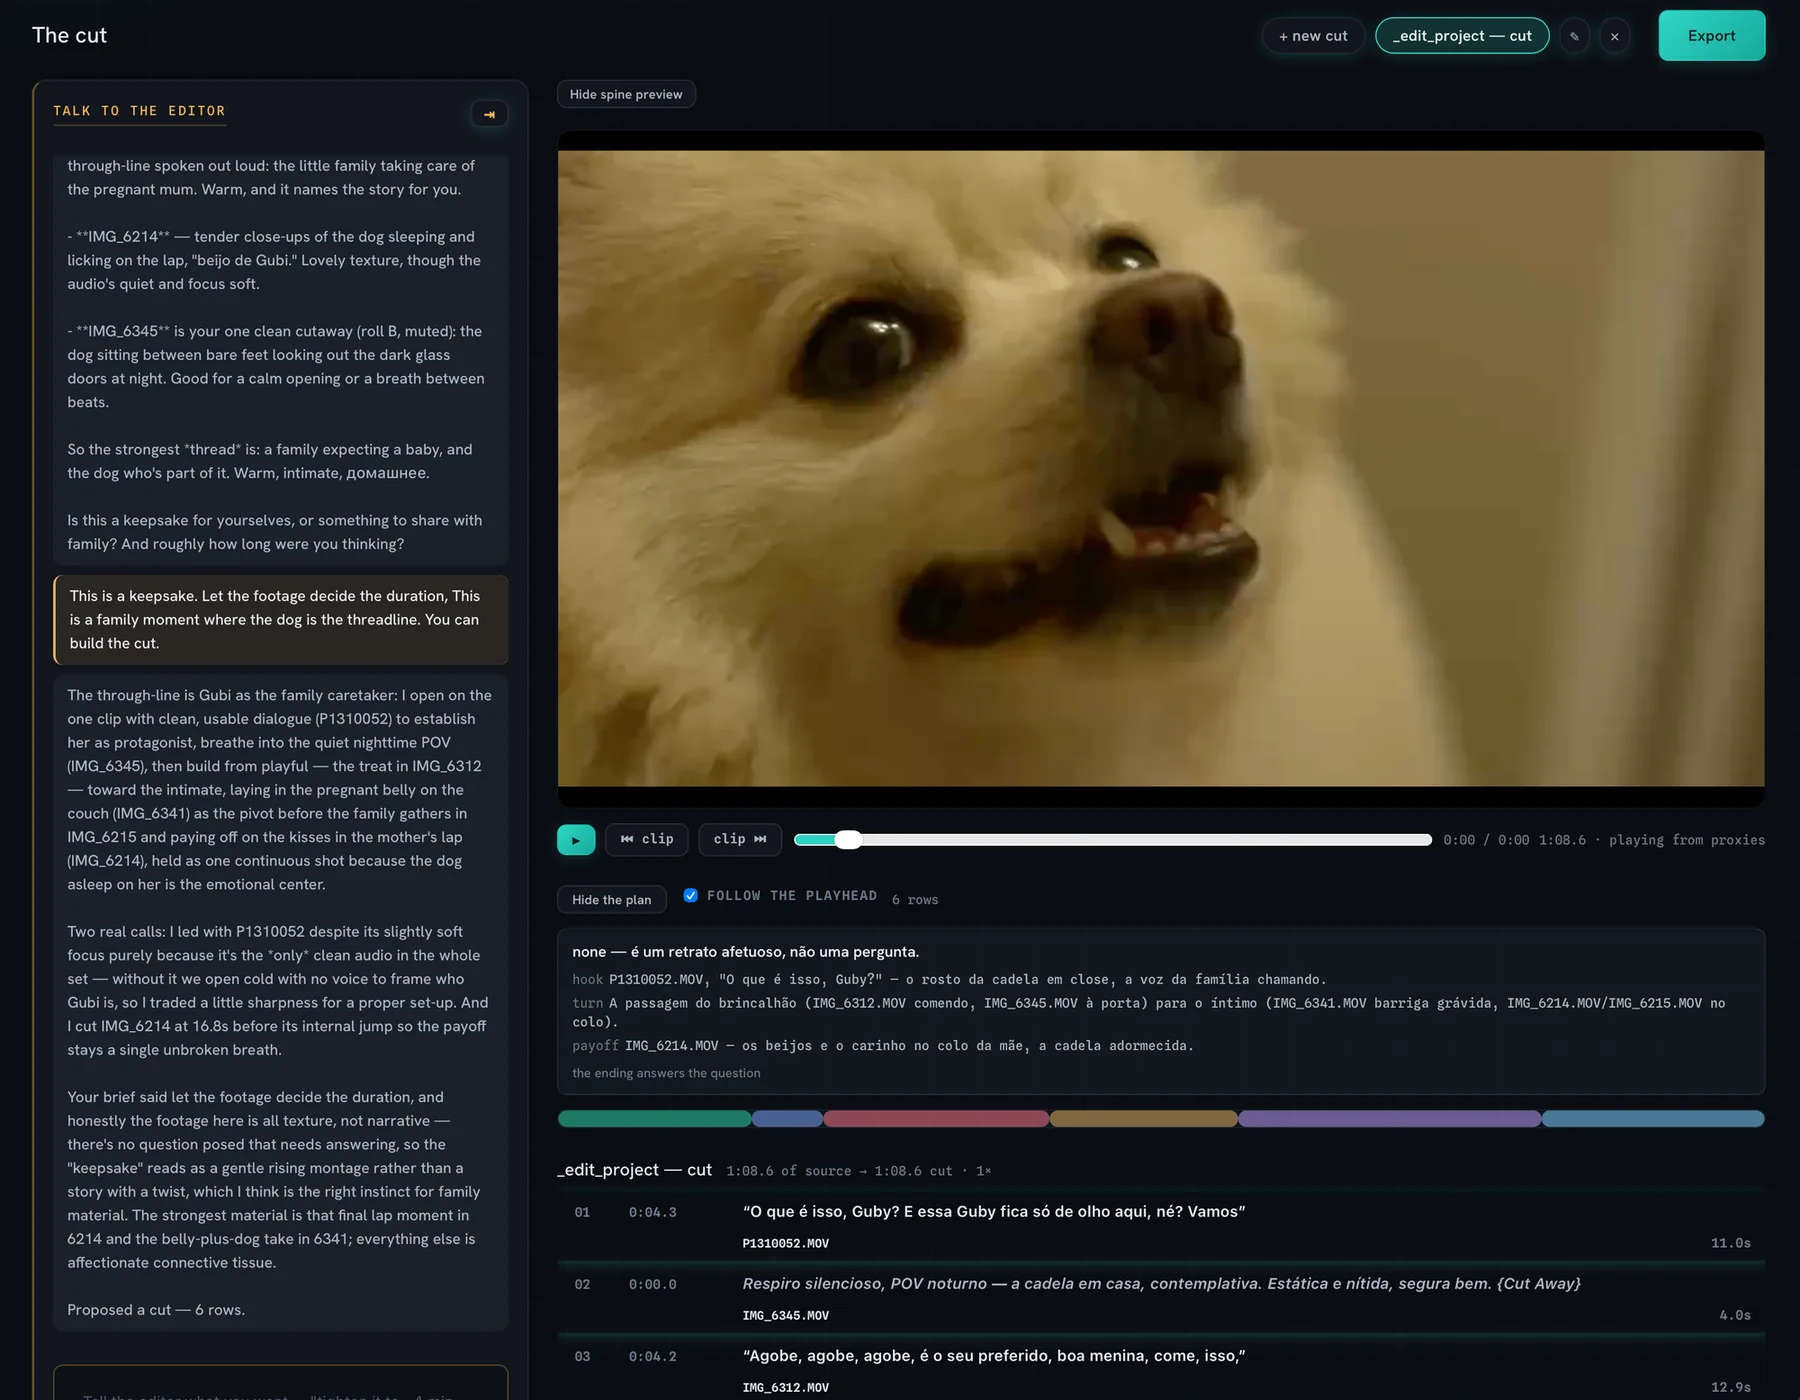The image size is (1800, 1400).
Task: Click the 11.0s duration on row 01
Action: pyautogui.click(x=1730, y=1244)
